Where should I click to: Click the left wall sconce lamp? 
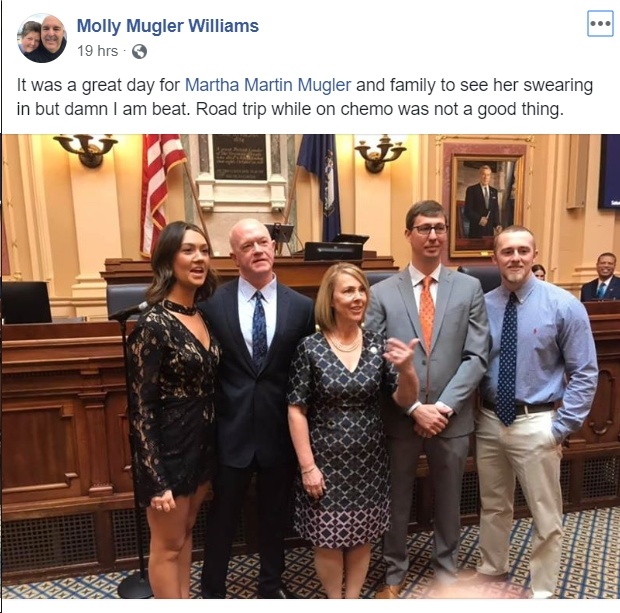click(85, 150)
